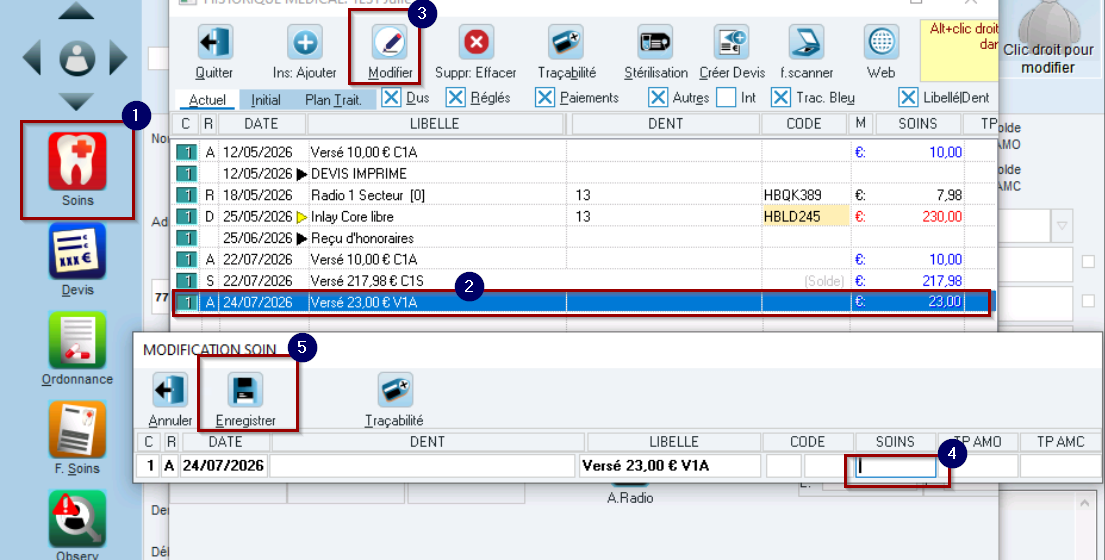Click the SOINS input field in Modification Soin
This screenshot has height=560, width=1105.
tap(896, 466)
